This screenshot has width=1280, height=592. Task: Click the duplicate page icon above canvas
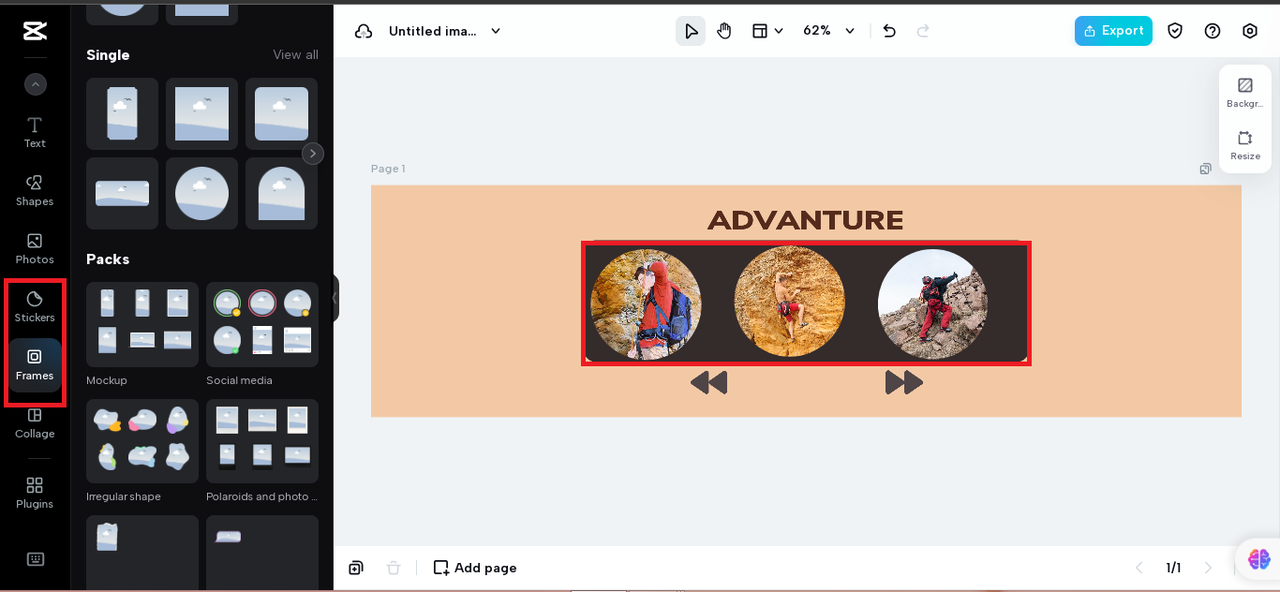tap(1205, 169)
